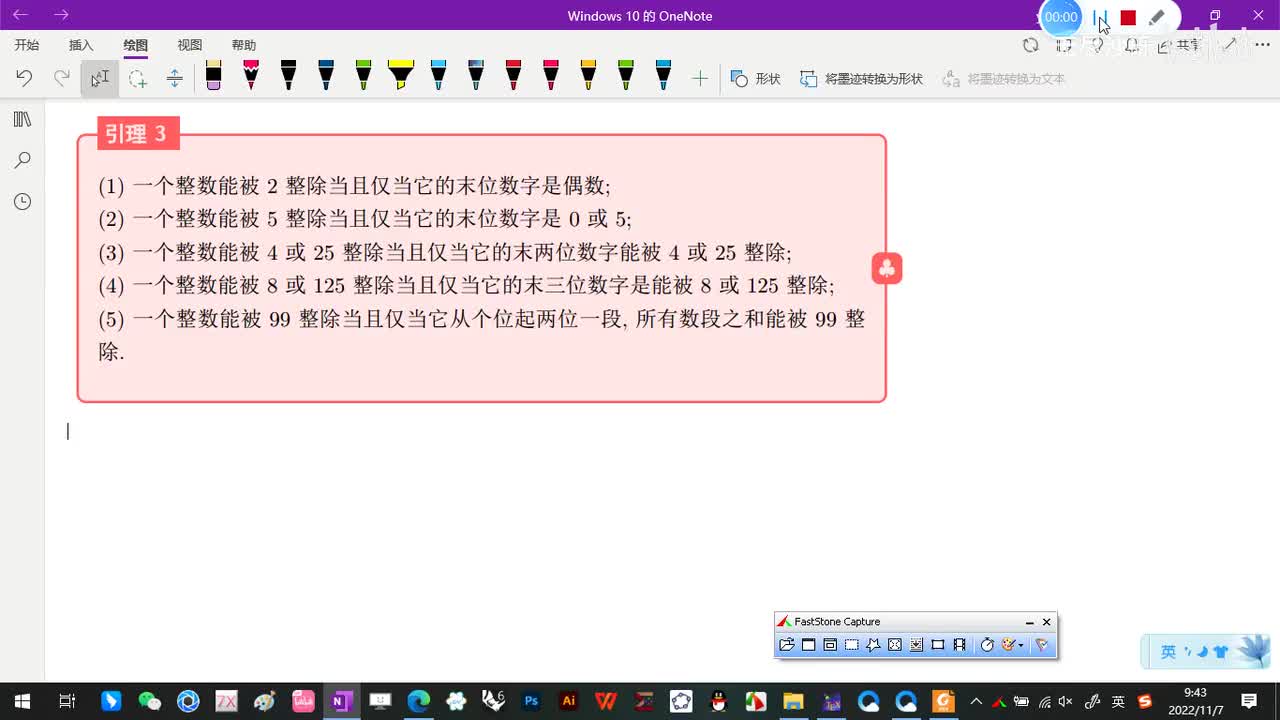The width and height of the screenshot is (1280, 720).
Task: Open WeChat from the taskbar
Action: (149, 701)
